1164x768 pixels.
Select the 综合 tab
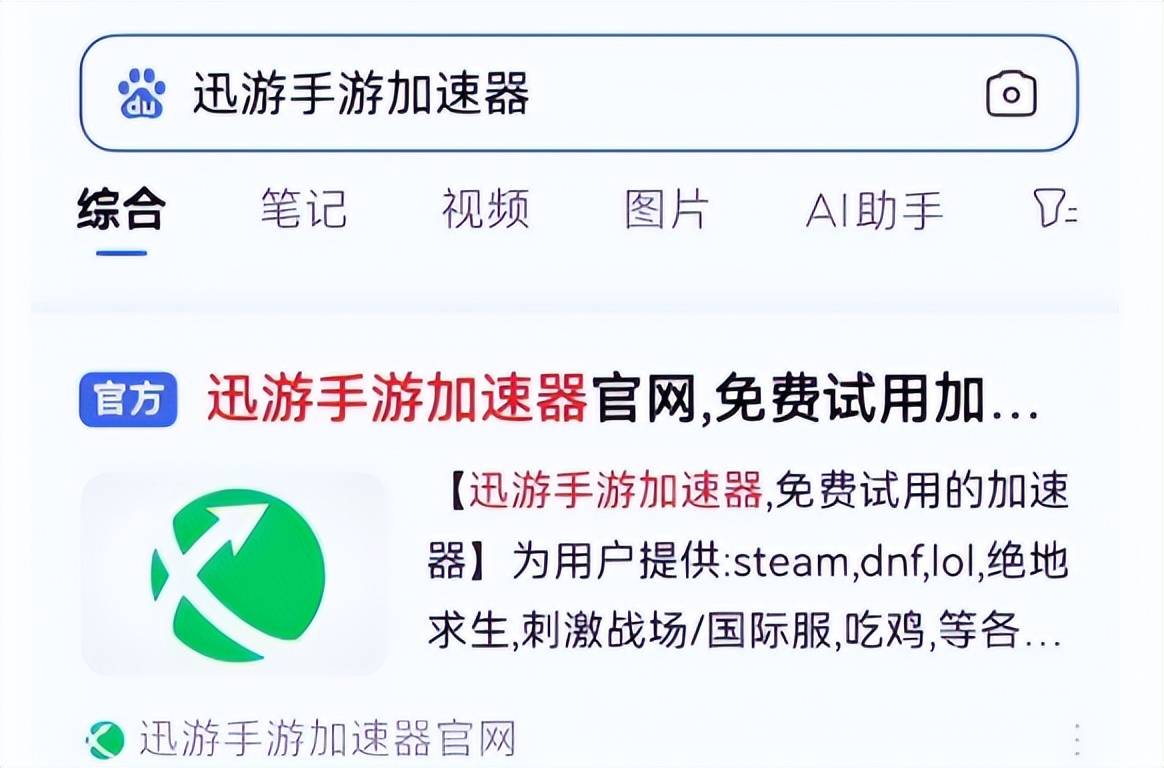pos(121,209)
